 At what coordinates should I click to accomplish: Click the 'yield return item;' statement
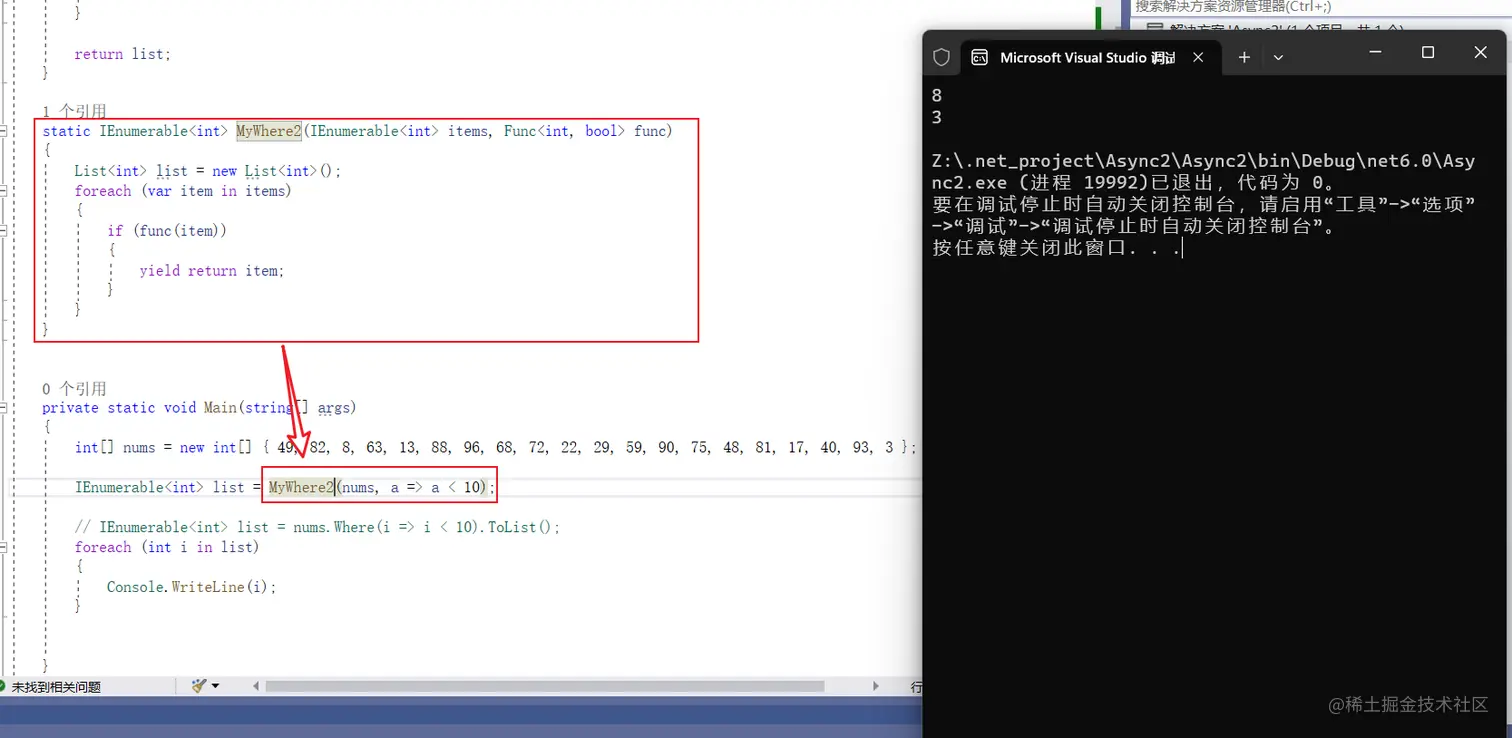point(212,270)
